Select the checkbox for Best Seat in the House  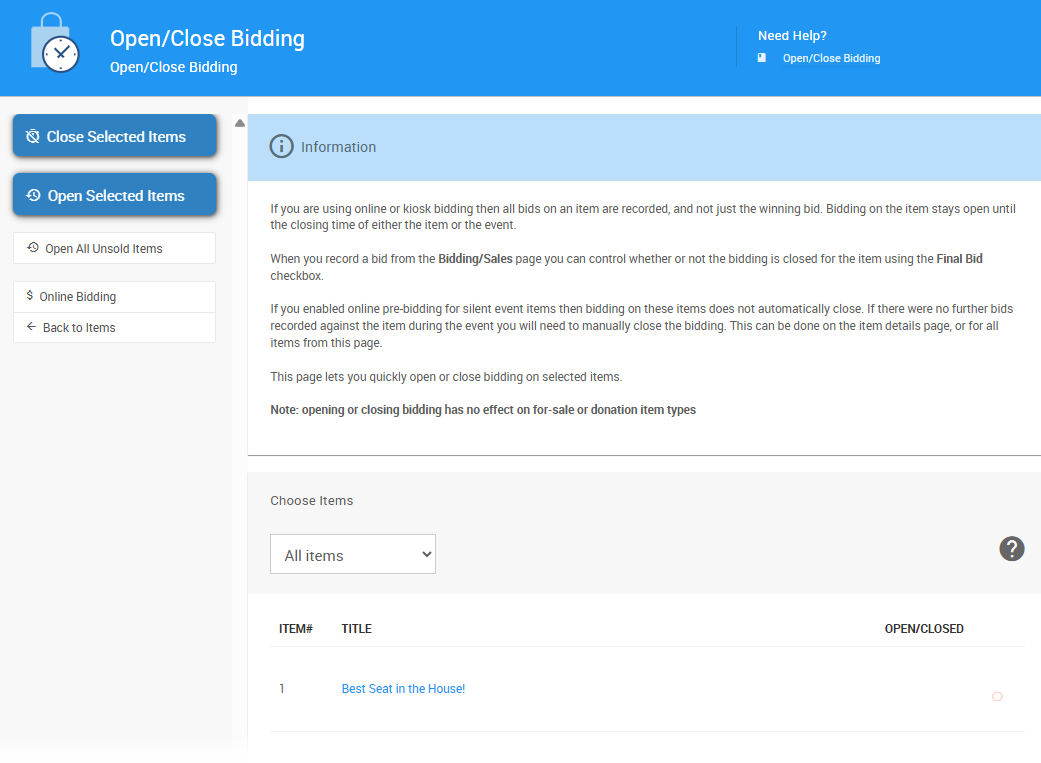(x=997, y=696)
